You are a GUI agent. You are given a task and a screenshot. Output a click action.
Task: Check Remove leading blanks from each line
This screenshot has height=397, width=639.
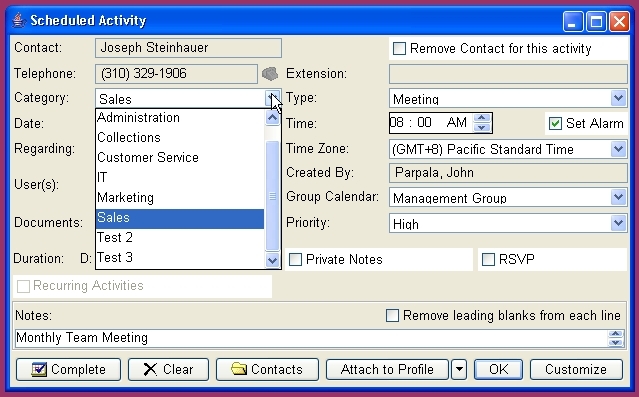(x=392, y=315)
